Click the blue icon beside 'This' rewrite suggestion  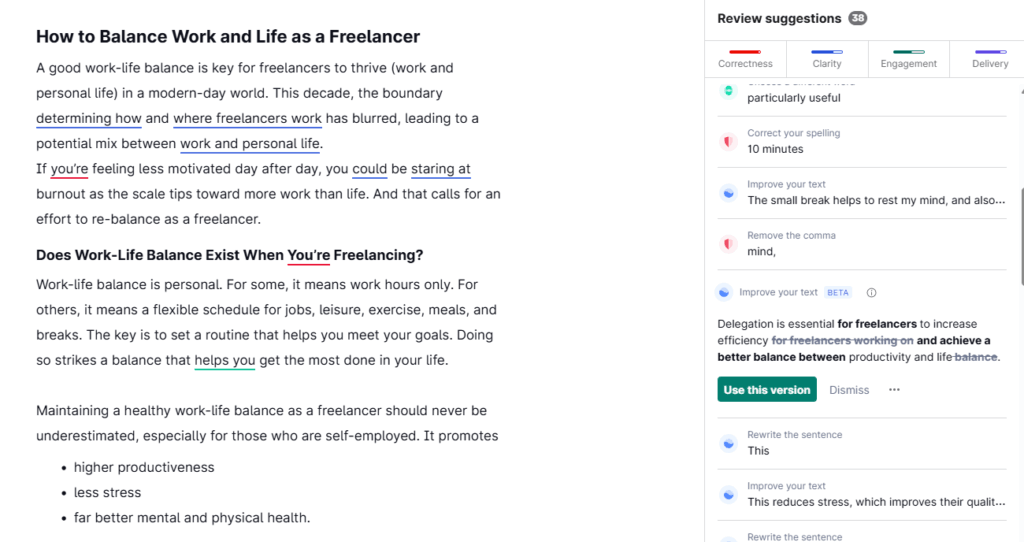(x=728, y=443)
